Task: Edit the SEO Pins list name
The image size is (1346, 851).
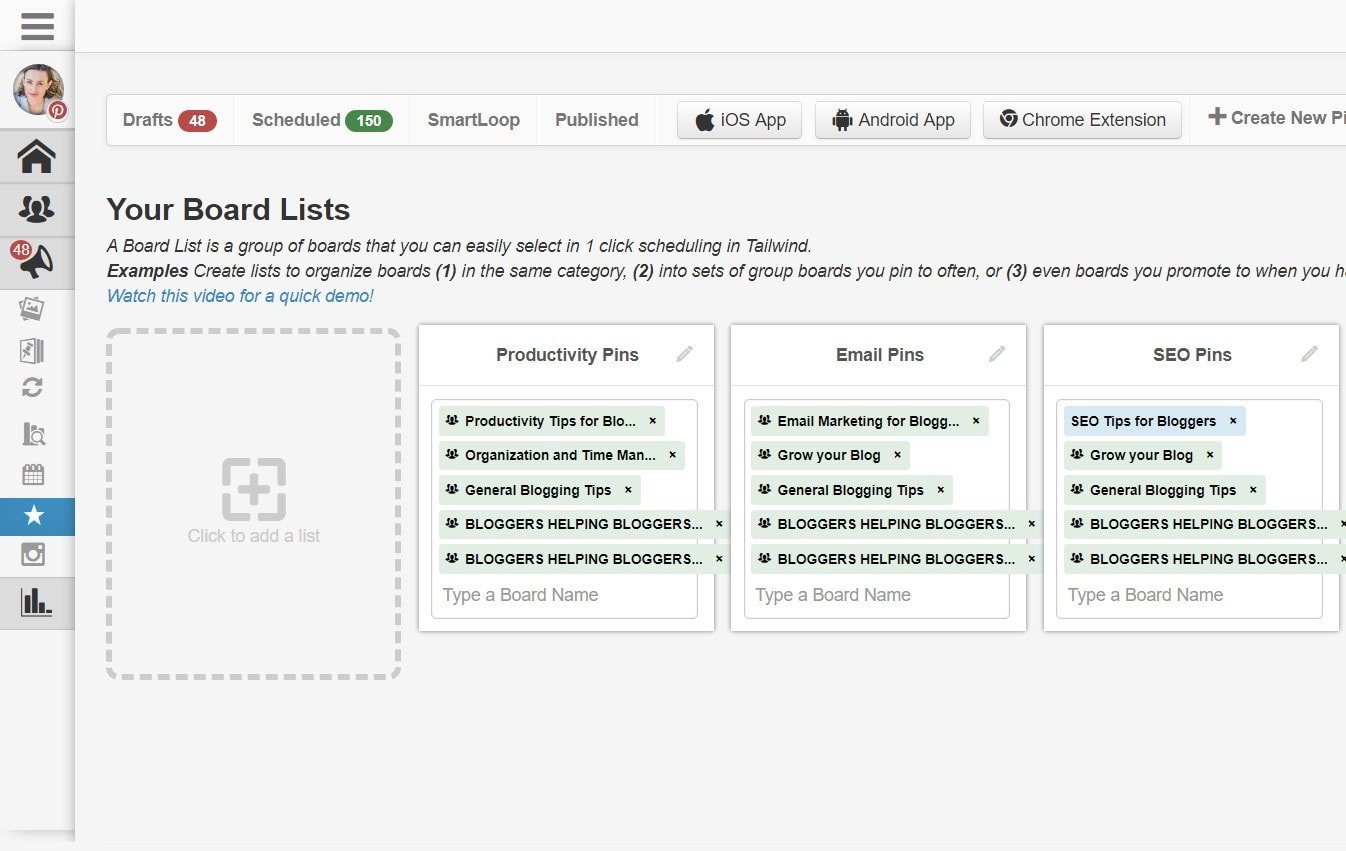Action: [1309, 354]
